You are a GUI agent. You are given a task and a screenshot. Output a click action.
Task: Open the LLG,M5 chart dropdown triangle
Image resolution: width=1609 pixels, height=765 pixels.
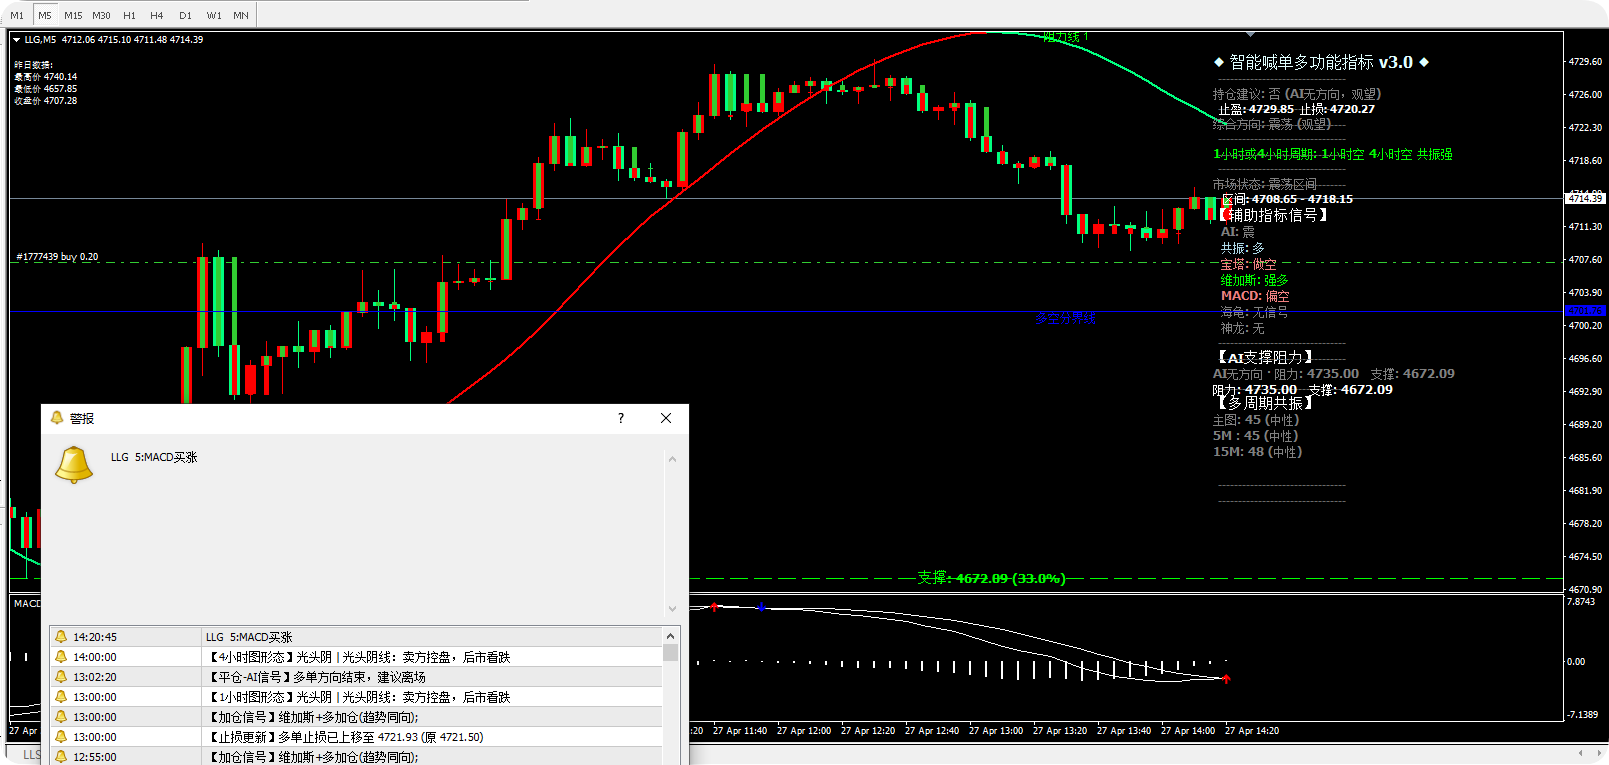[17, 40]
